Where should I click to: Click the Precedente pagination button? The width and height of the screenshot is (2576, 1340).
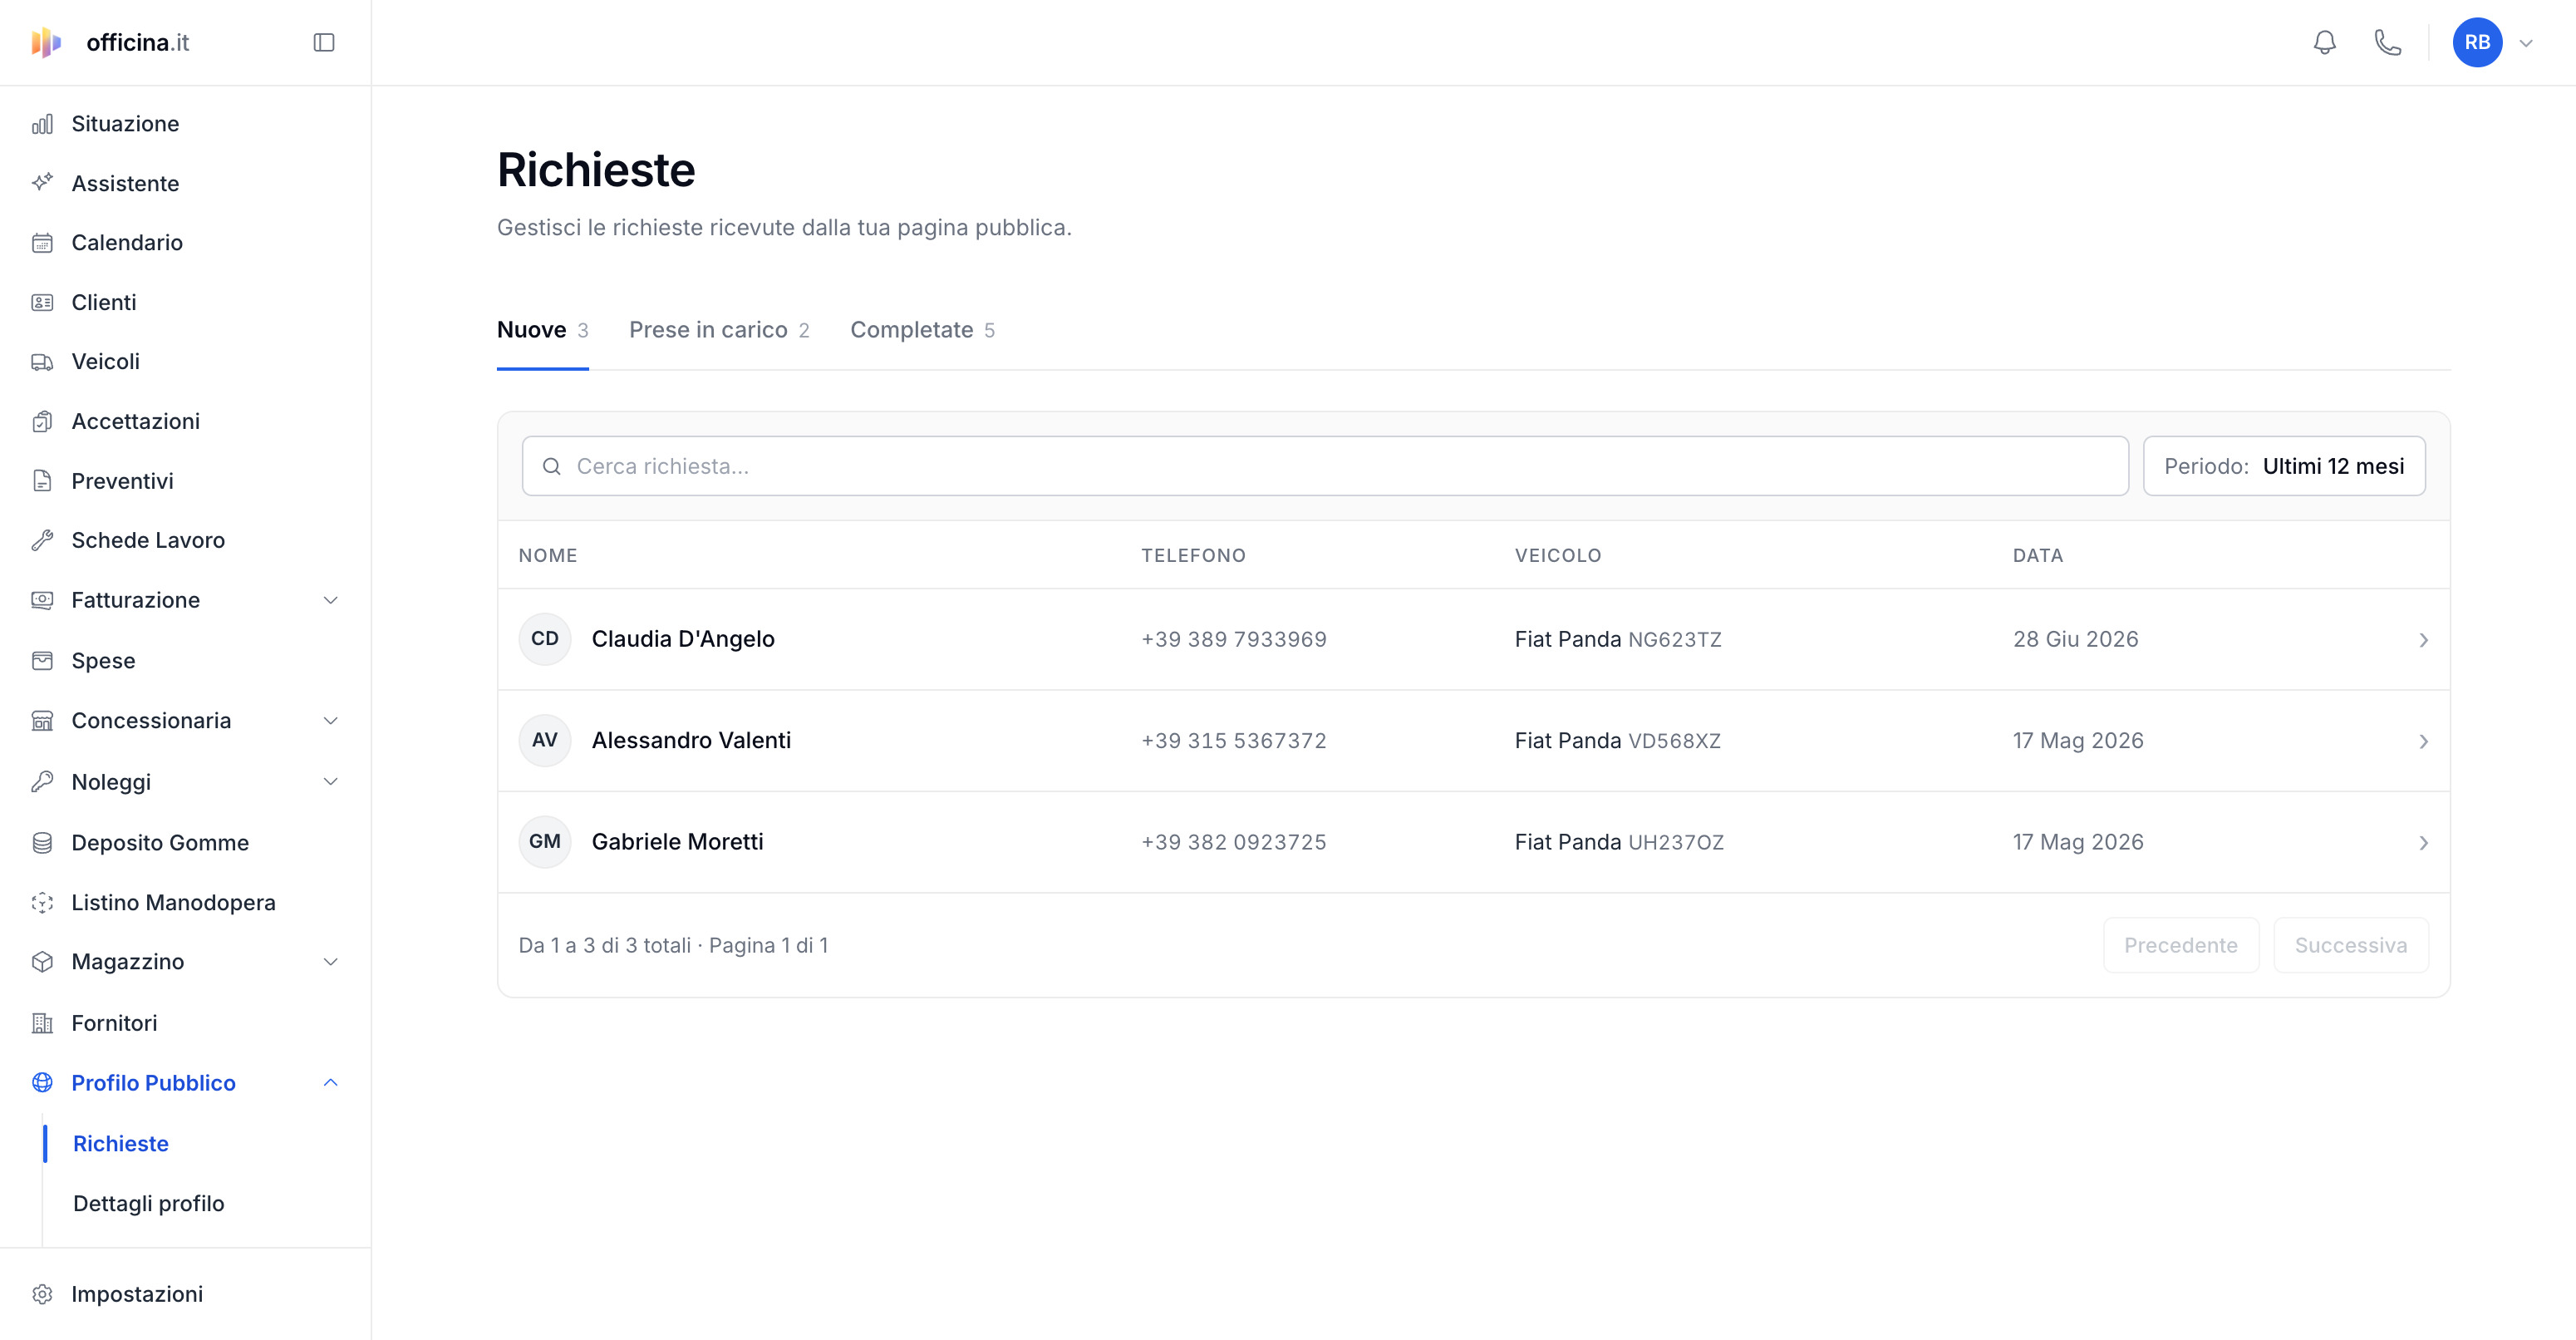[2181, 946]
